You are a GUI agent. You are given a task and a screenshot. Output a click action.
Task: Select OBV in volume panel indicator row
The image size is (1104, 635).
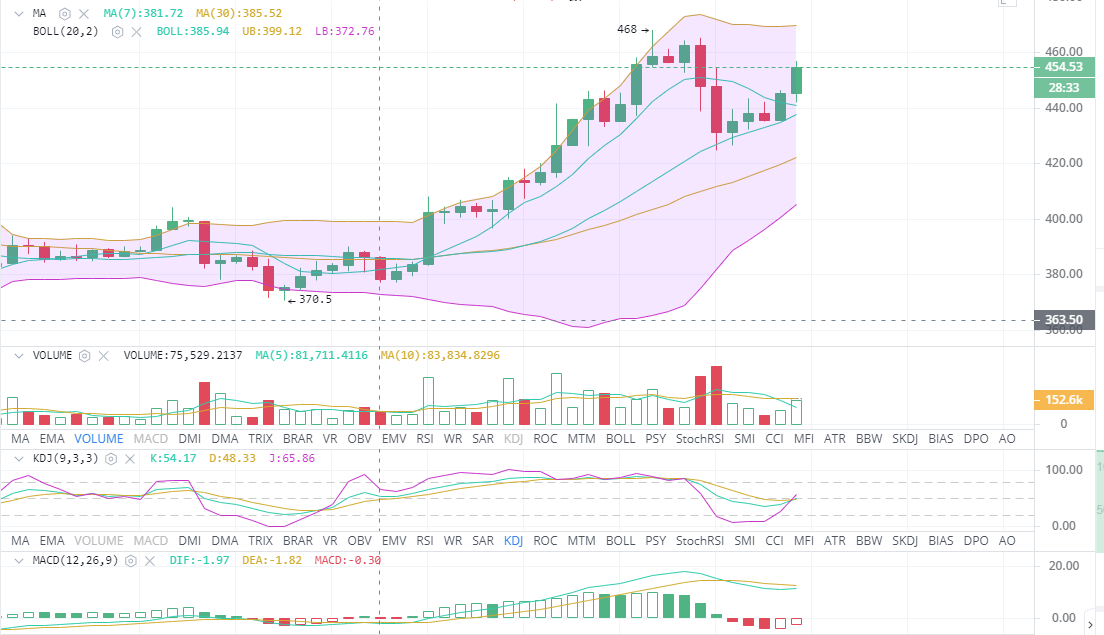click(360, 439)
